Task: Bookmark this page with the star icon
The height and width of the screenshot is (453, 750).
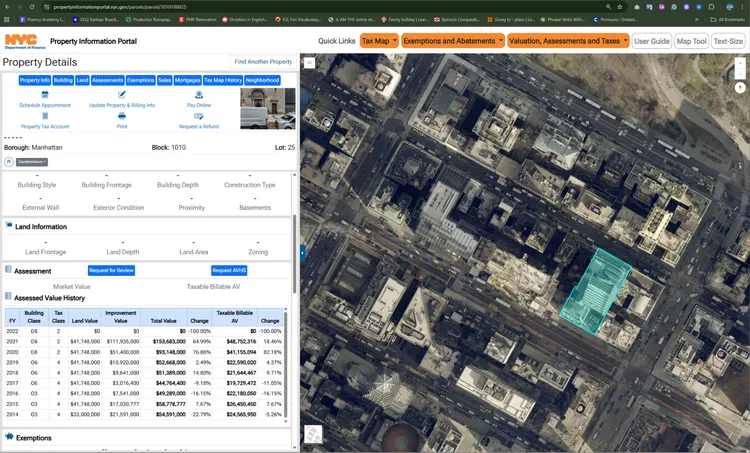Action: (x=620, y=6)
